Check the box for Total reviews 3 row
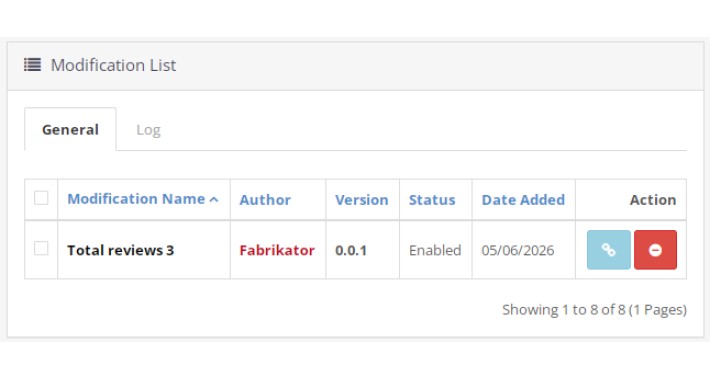Viewport: 710px width, 380px height. tap(41, 248)
